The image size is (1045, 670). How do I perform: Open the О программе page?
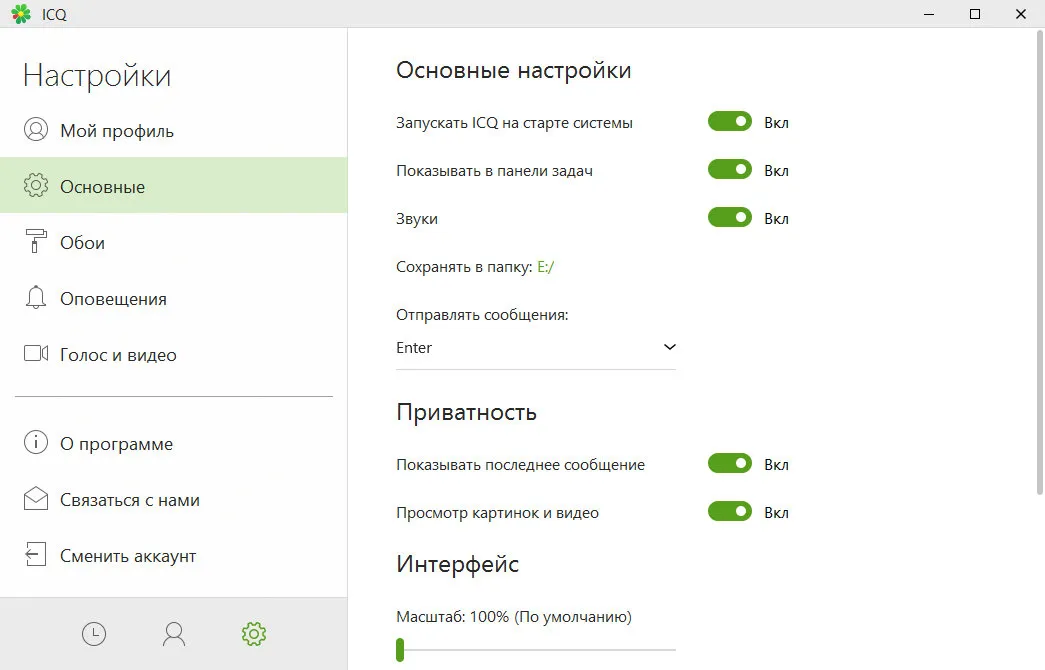tap(173, 443)
